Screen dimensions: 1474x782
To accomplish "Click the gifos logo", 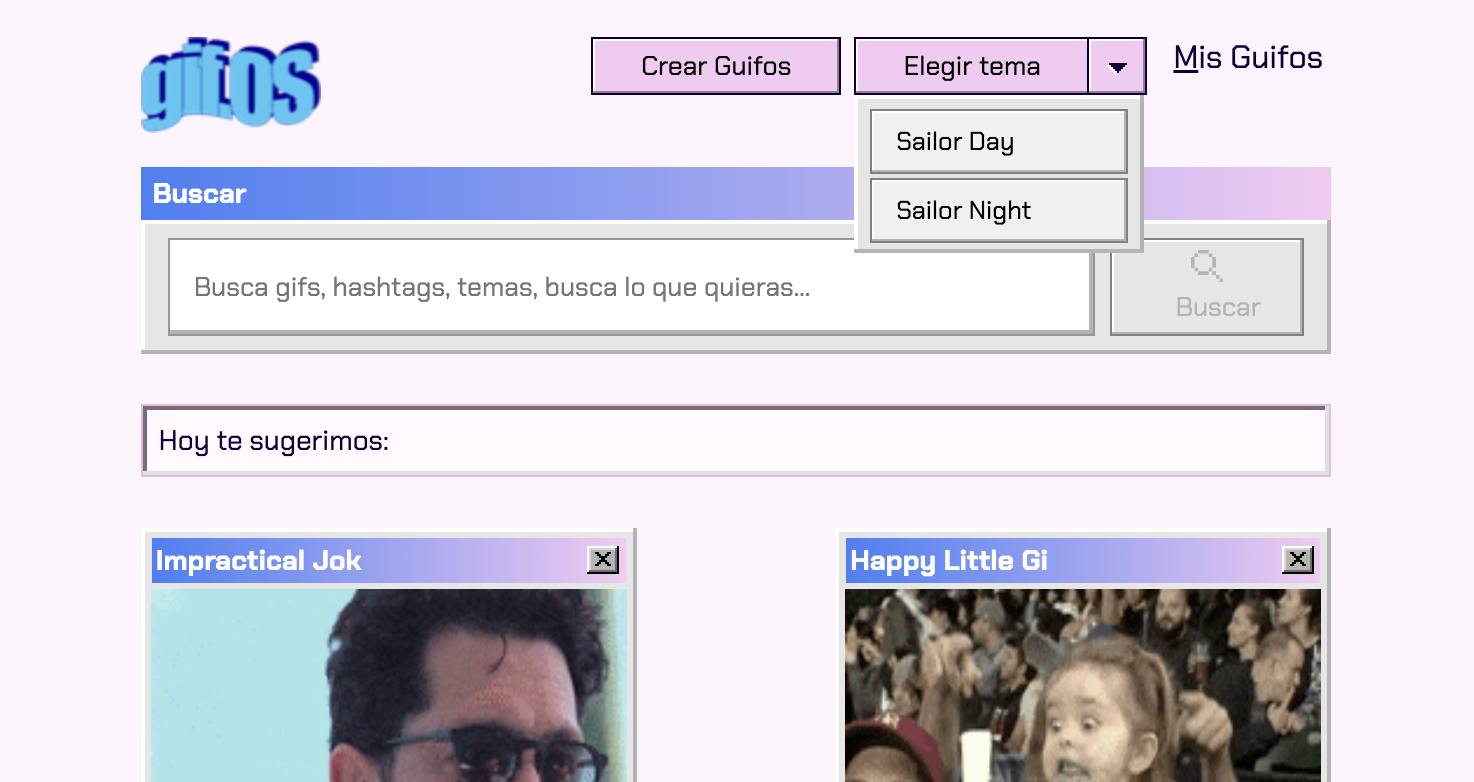I will click(x=229, y=82).
